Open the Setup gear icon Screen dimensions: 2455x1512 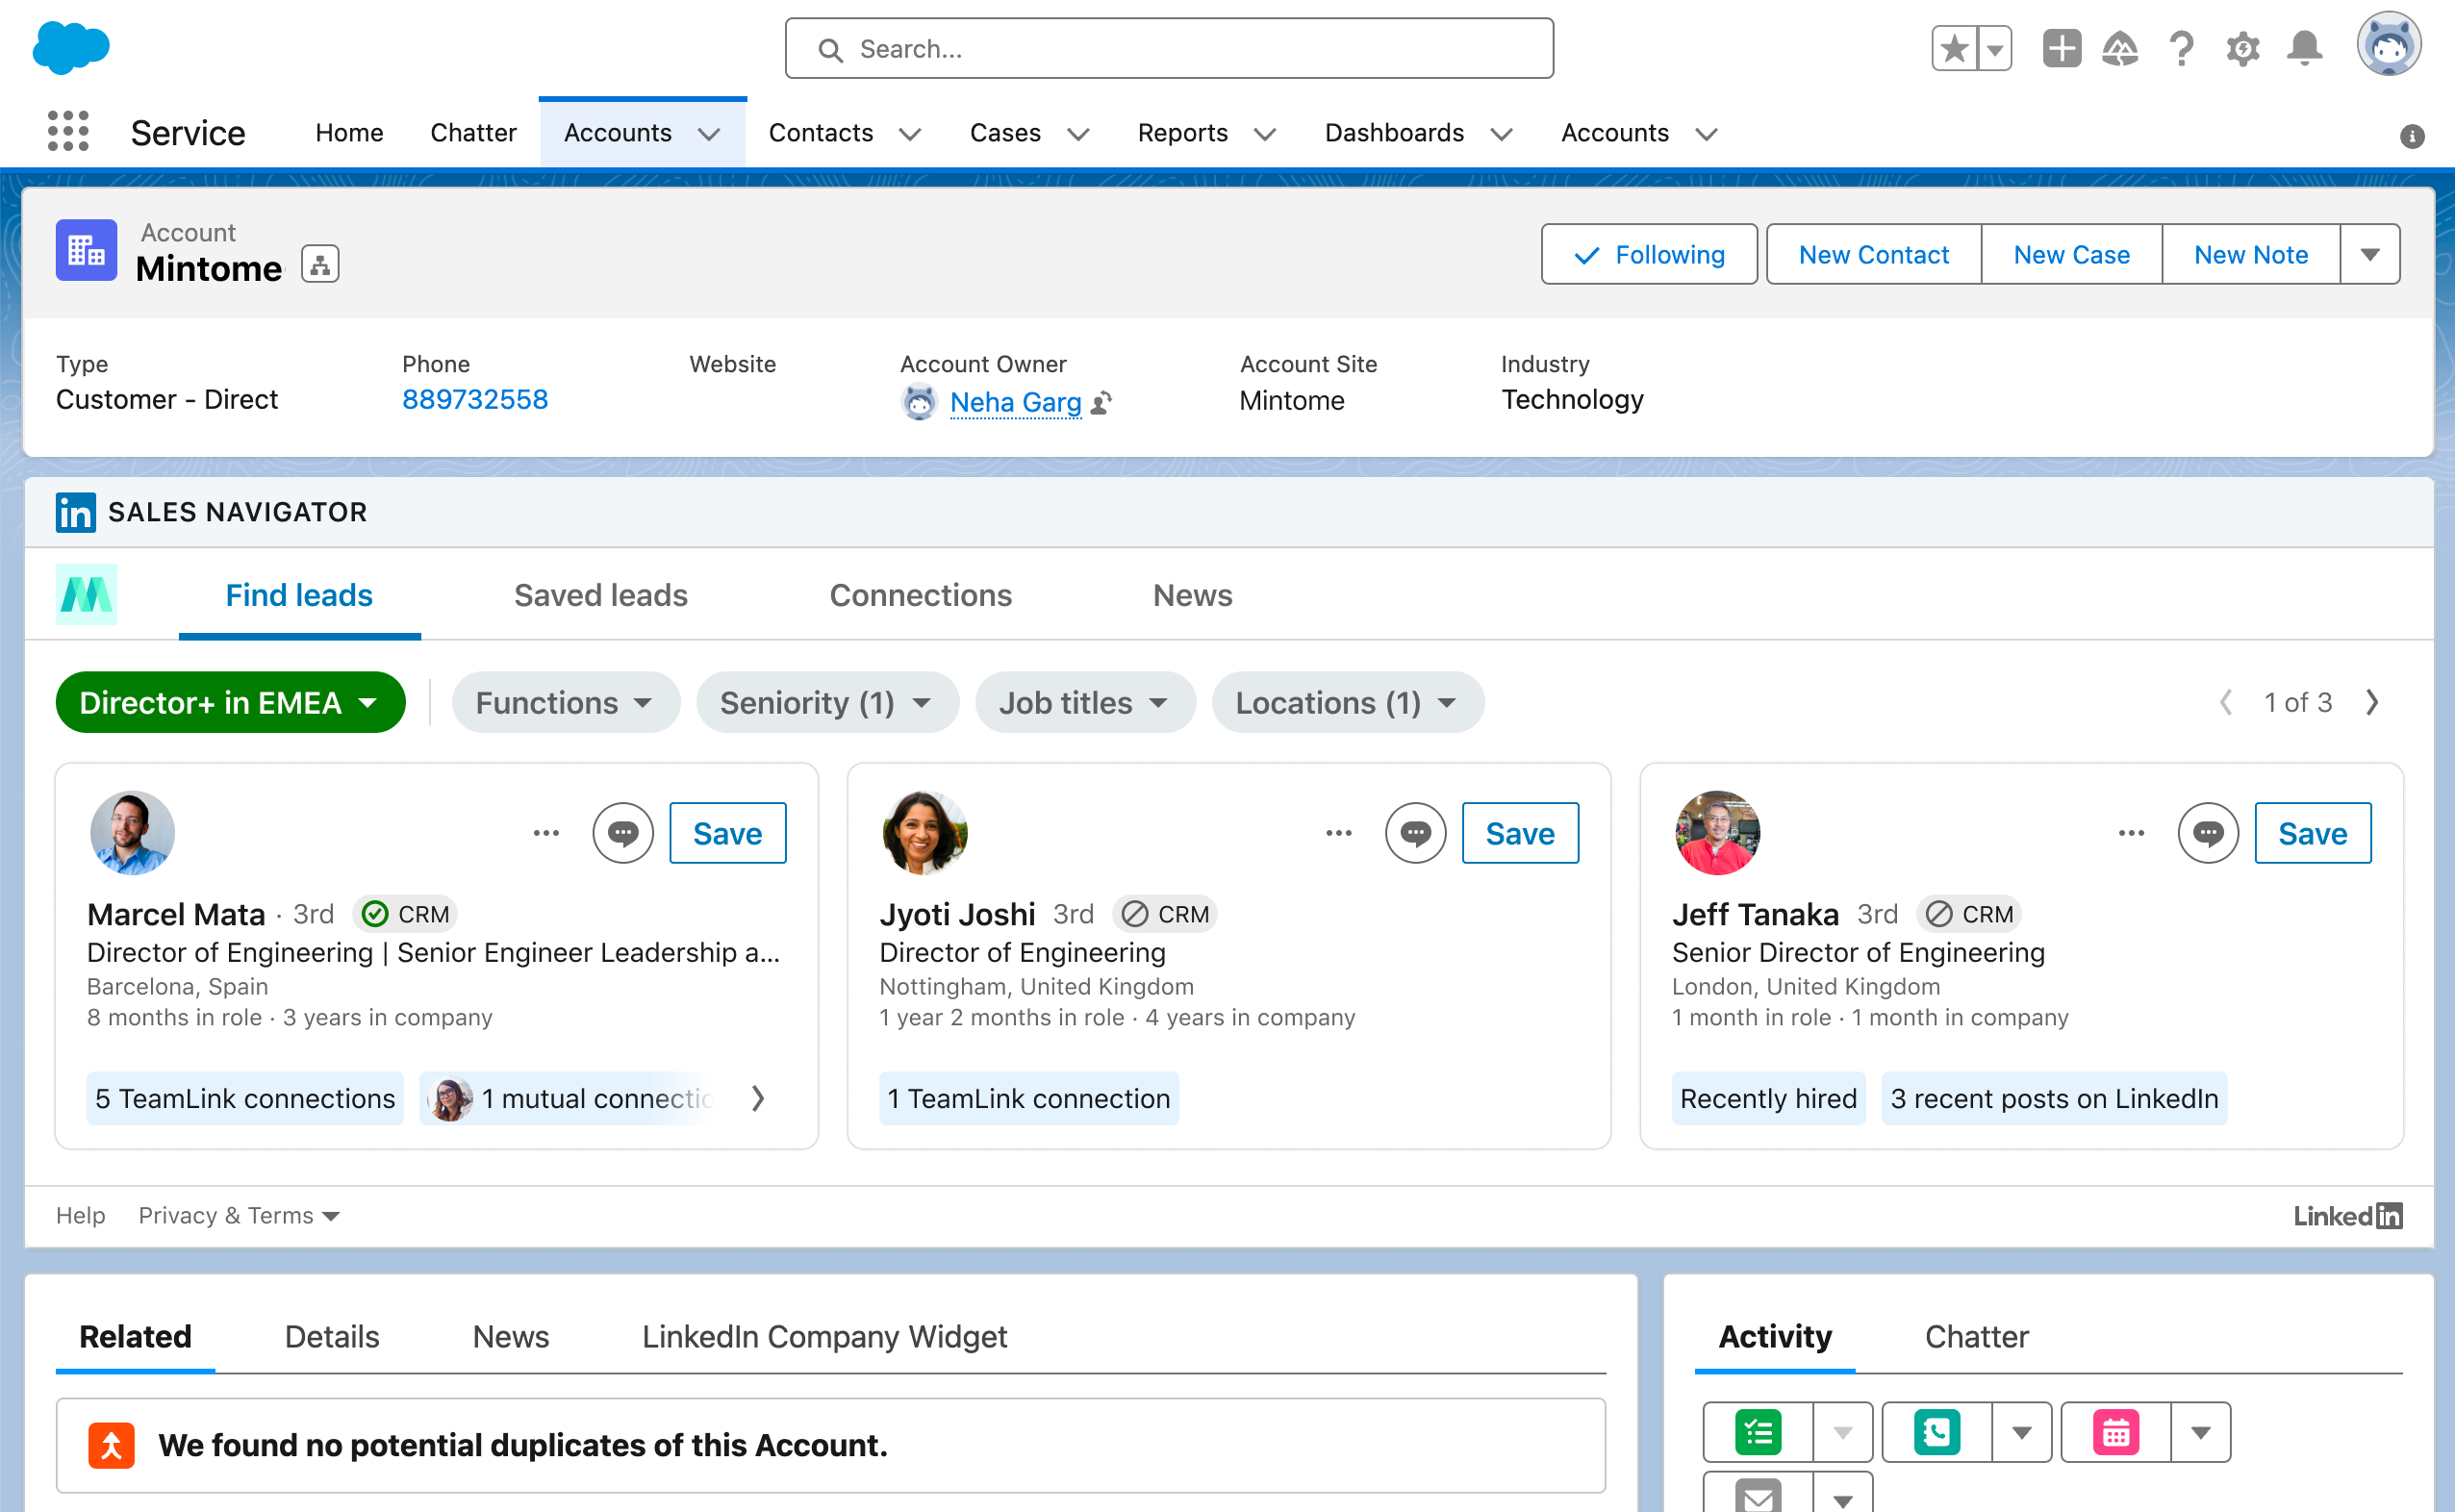tap(2243, 48)
